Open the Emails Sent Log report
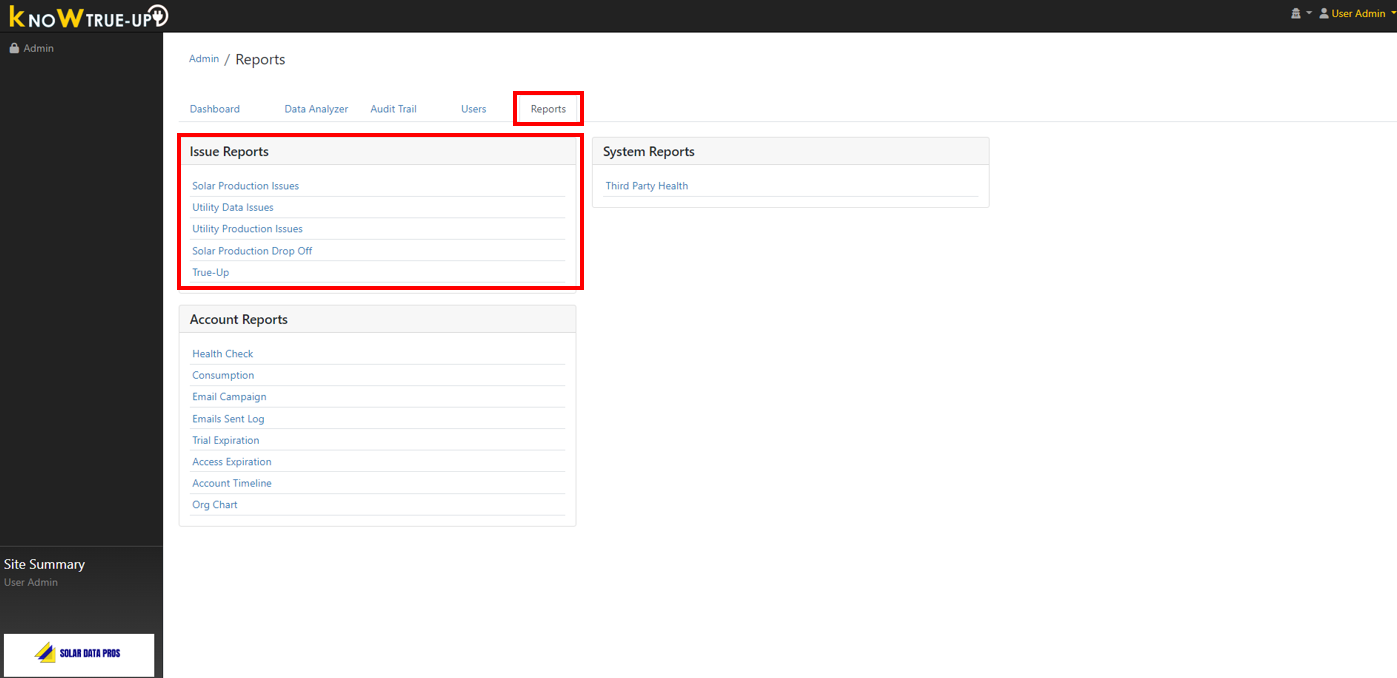 pos(228,419)
